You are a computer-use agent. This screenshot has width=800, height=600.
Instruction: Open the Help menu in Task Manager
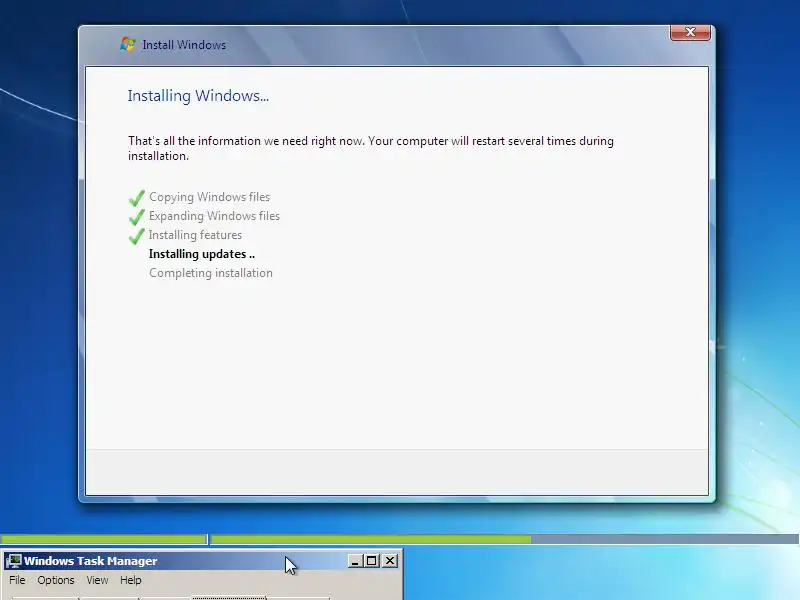pyautogui.click(x=131, y=580)
